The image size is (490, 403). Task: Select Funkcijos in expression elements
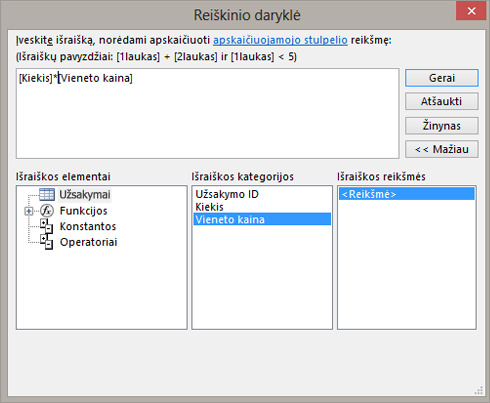83,211
